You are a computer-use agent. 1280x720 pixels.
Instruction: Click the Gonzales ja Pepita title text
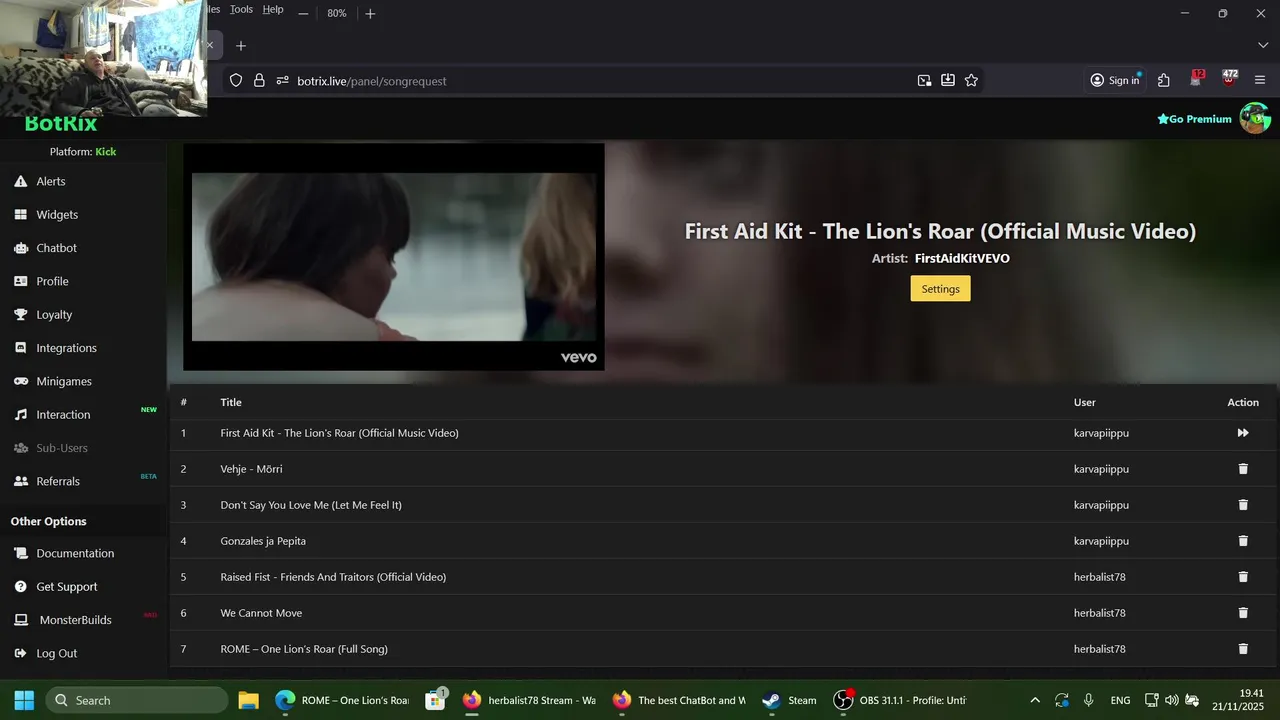[x=263, y=541]
